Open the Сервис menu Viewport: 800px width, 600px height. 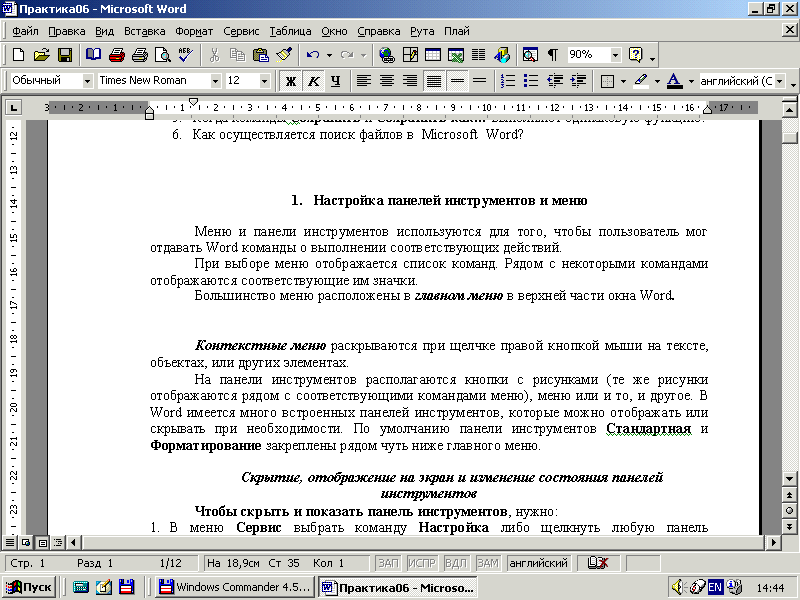pyautogui.click(x=241, y=31)
